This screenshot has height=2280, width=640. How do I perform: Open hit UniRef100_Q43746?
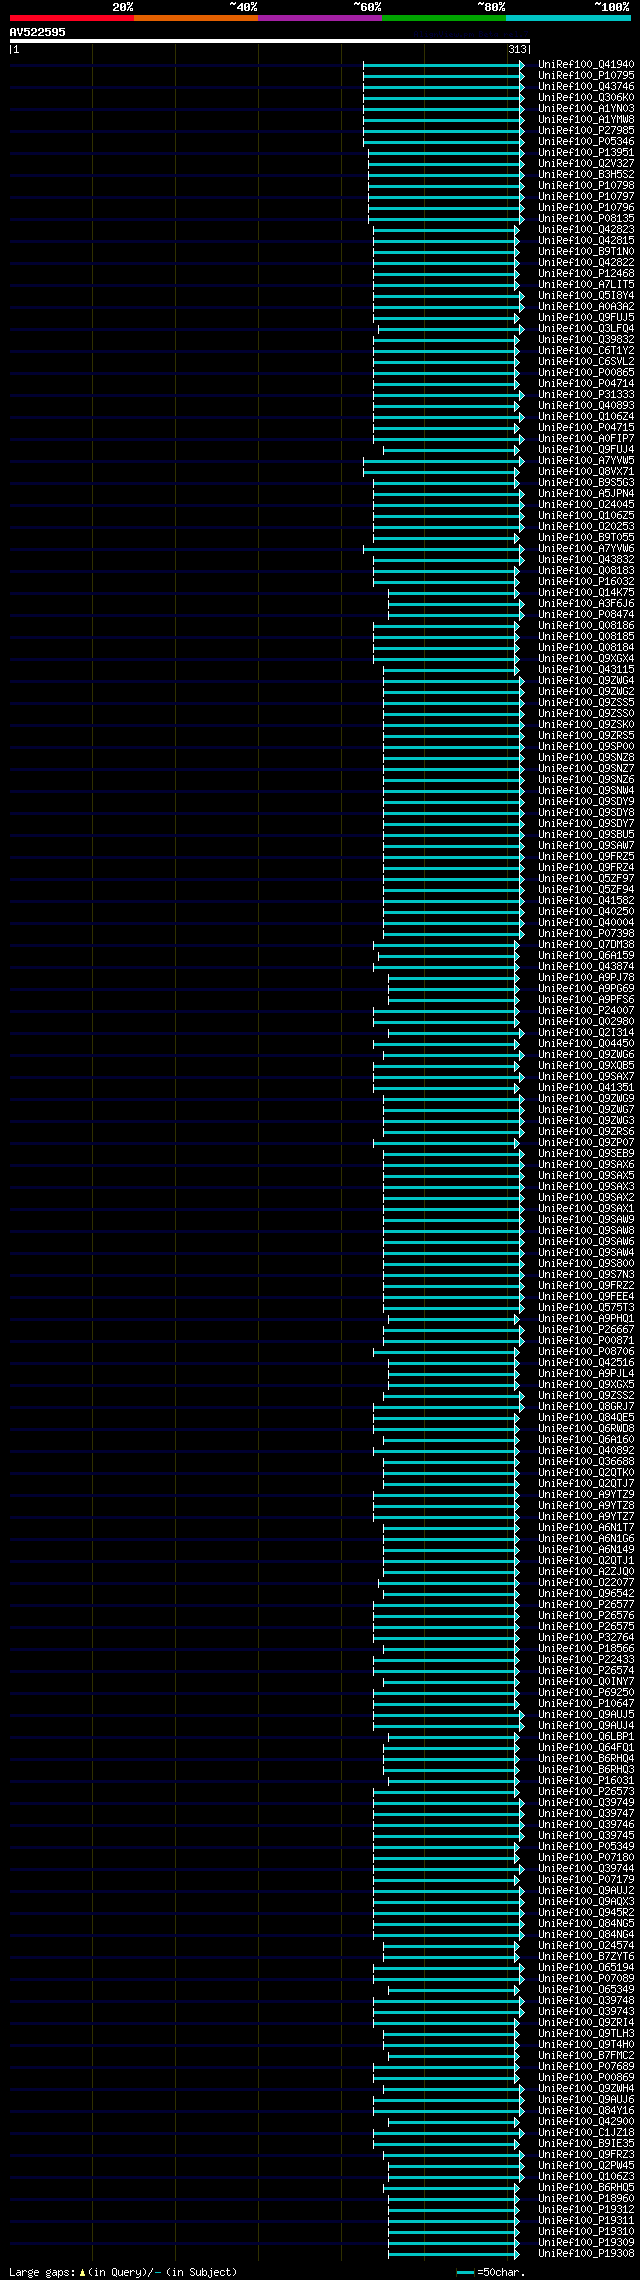tap(586, 86)
